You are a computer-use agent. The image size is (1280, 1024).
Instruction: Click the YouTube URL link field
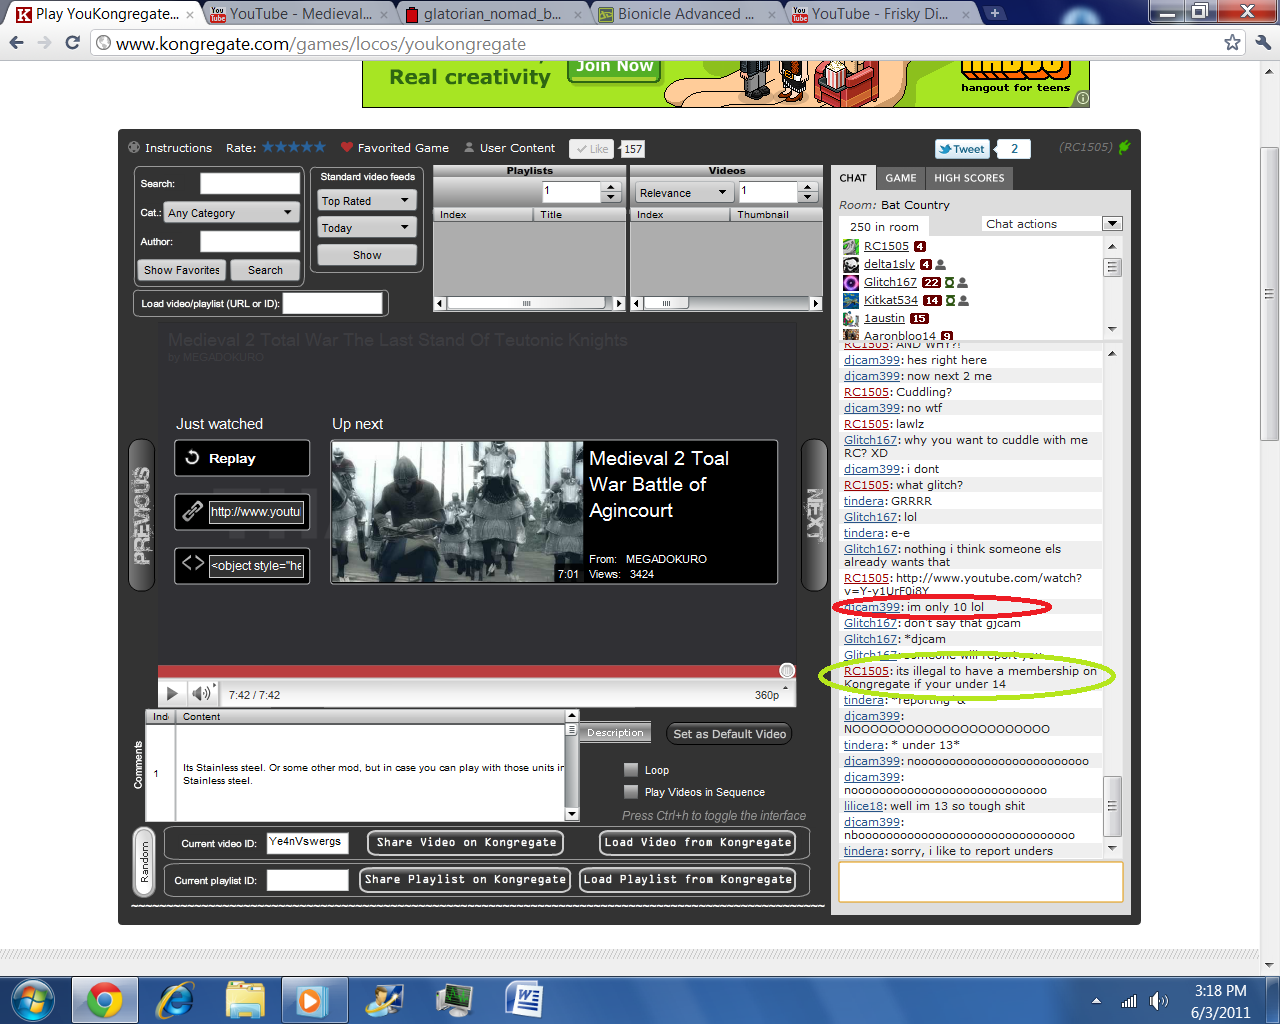(x=256, y=512)
